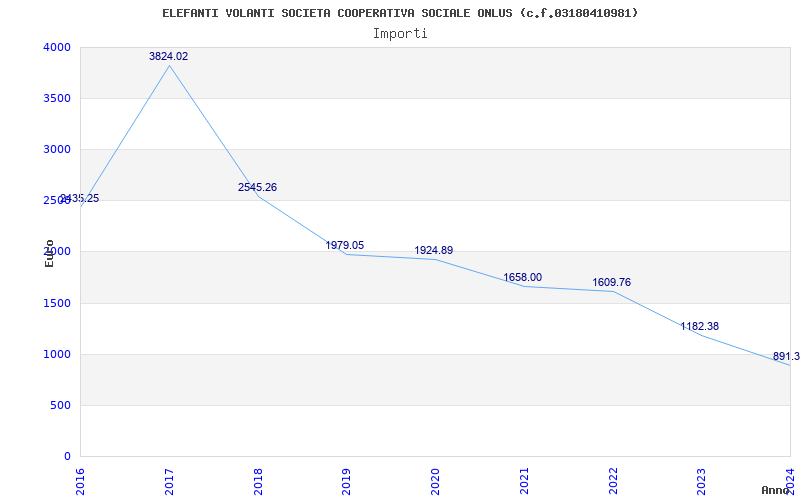Screen dimensions: 800x500
Task: Click the 1182.38 data label for 2023
Action: 699,327
